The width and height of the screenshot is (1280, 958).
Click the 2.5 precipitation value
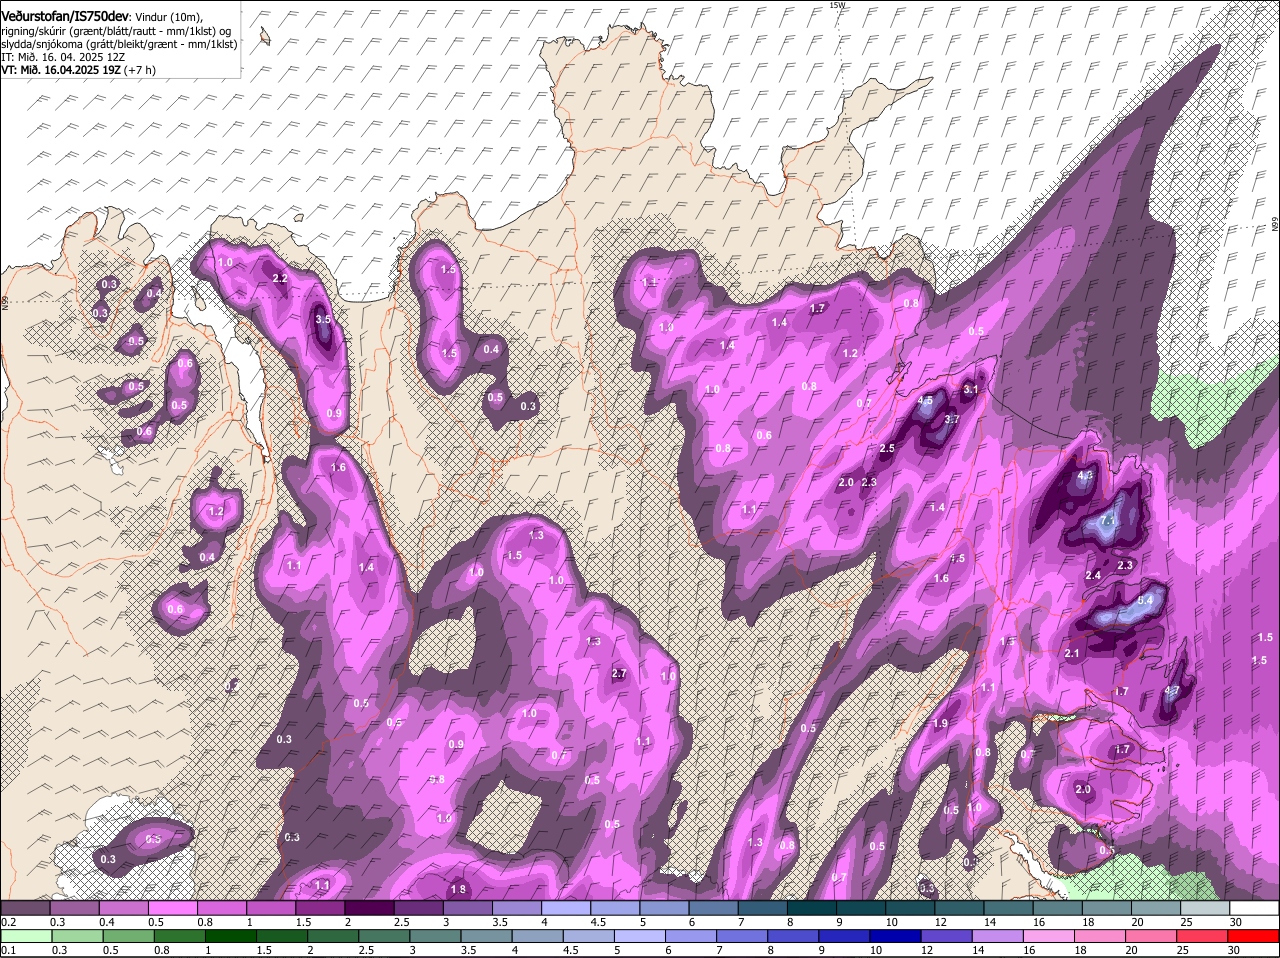coord(887,449)
